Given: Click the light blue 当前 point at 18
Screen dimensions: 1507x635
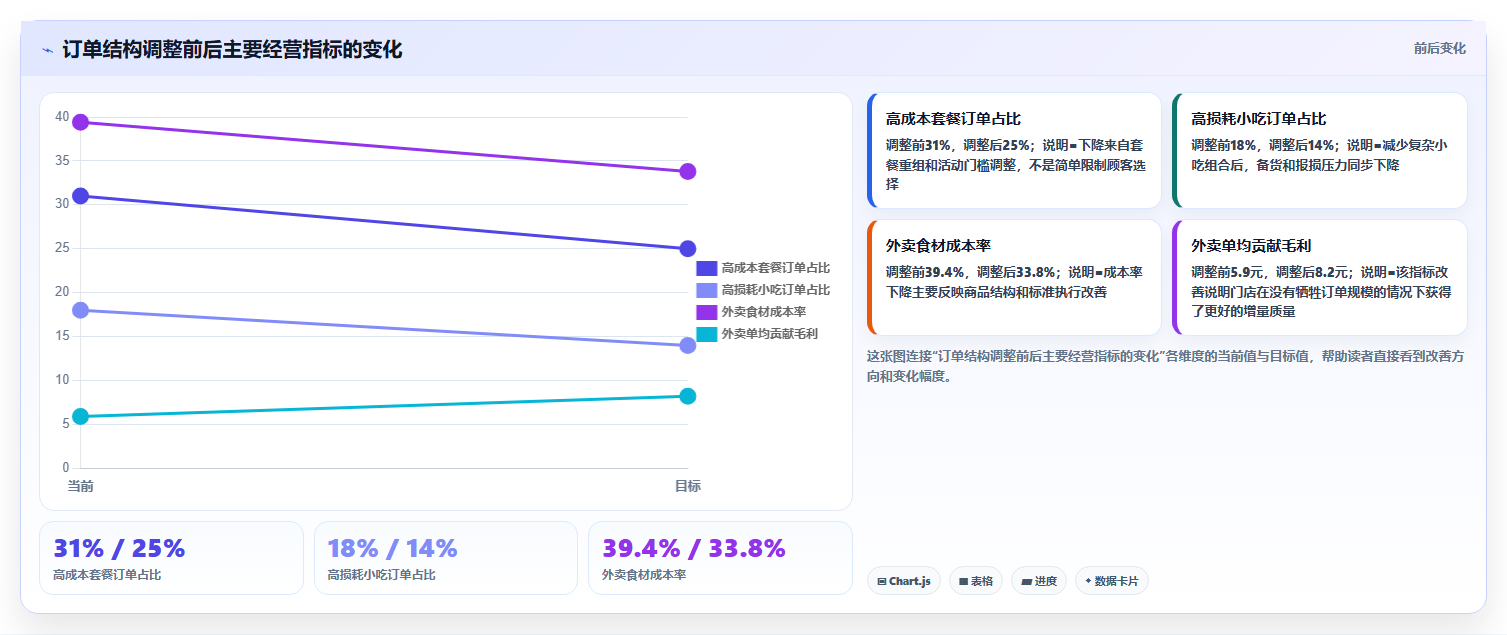Looking at the screenshot, I should [81, 310].
